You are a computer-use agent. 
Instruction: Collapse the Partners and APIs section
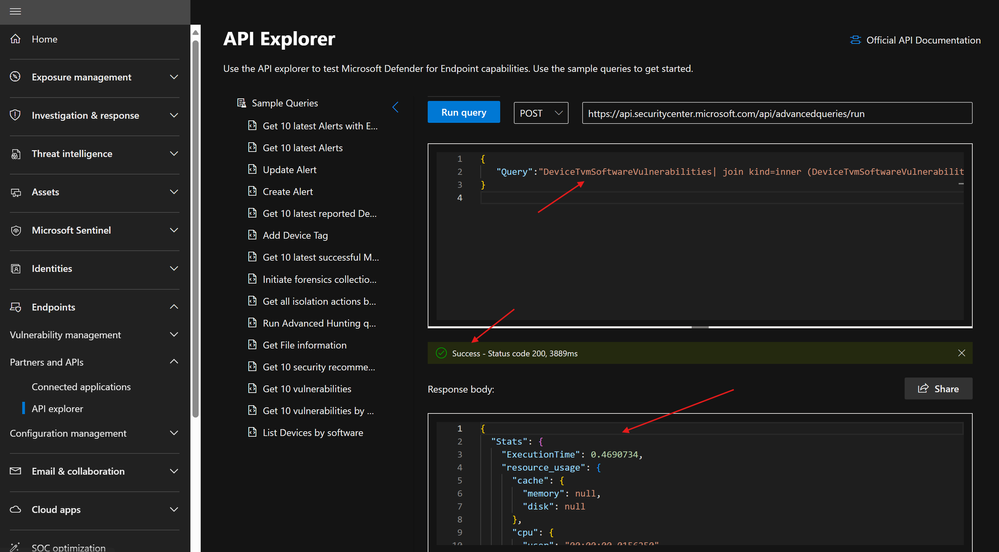pyautogui.click(x=174, y=362)
